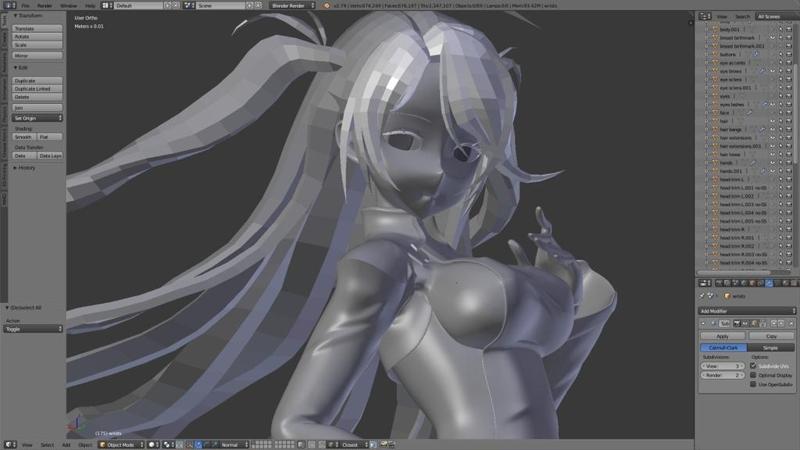Open the All Scenes outliner dropdown
The image size is (800, 450).
[778, 16]
